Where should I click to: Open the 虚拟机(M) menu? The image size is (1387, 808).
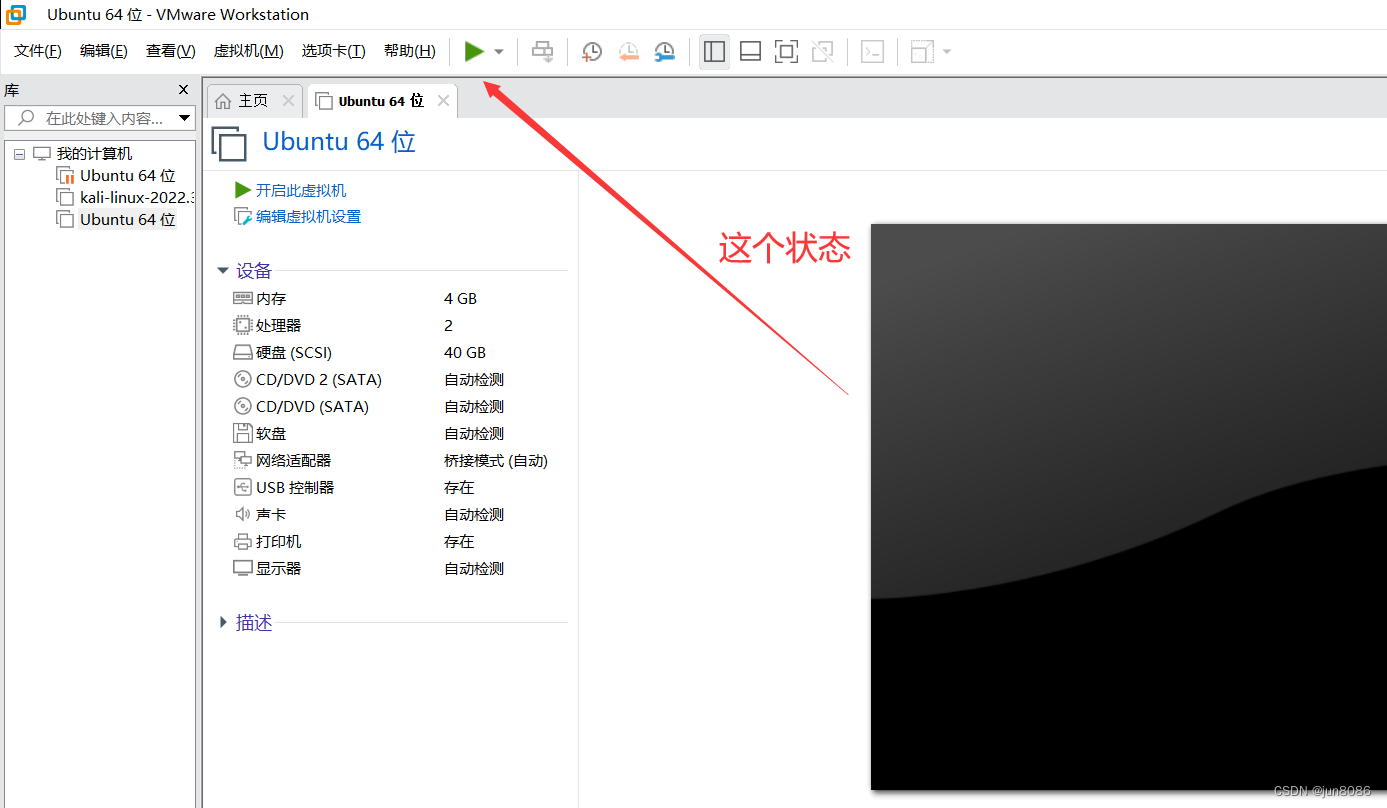[x=249, y=51]
